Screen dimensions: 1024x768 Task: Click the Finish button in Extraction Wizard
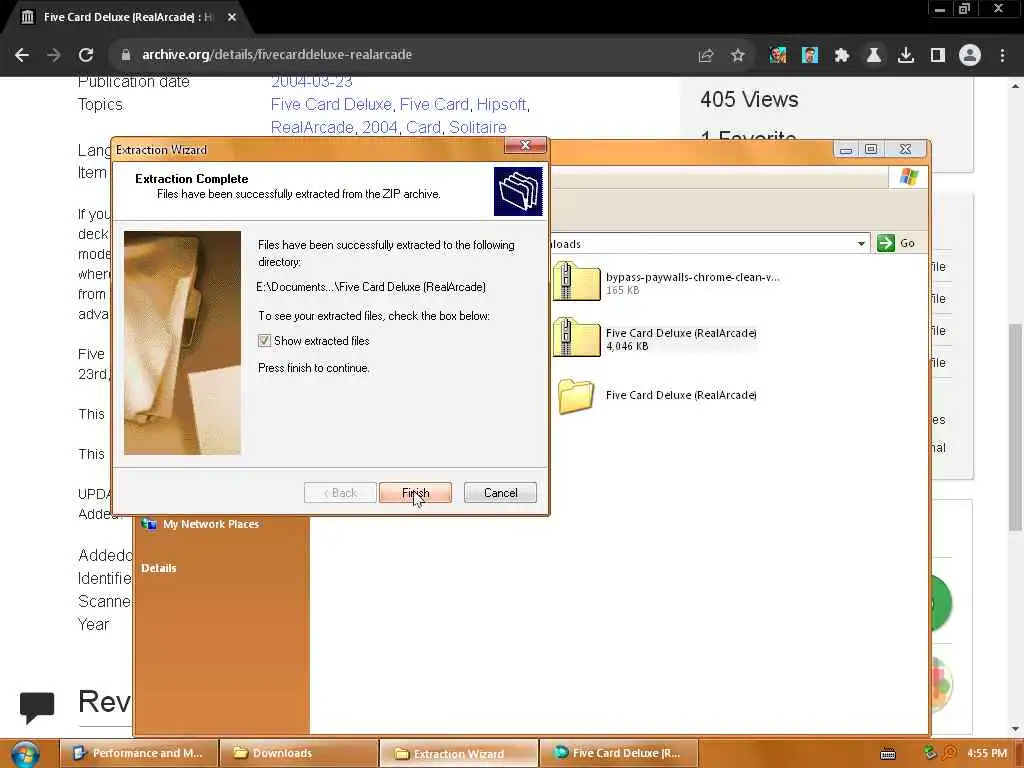pos(415,493)
